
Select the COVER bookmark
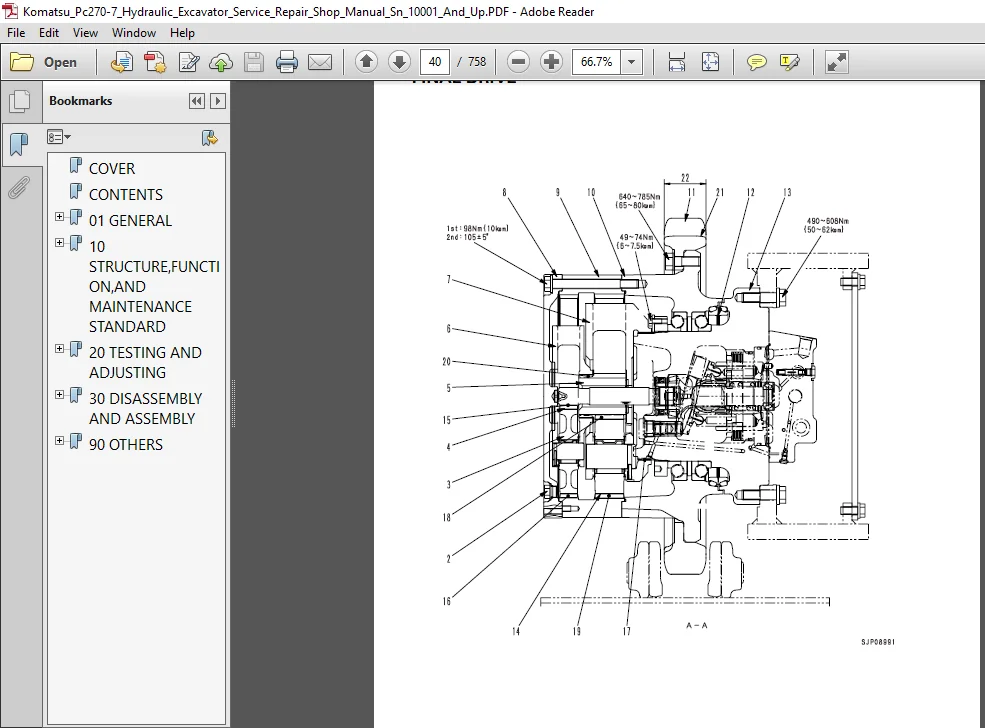click(x=112, y=168)
